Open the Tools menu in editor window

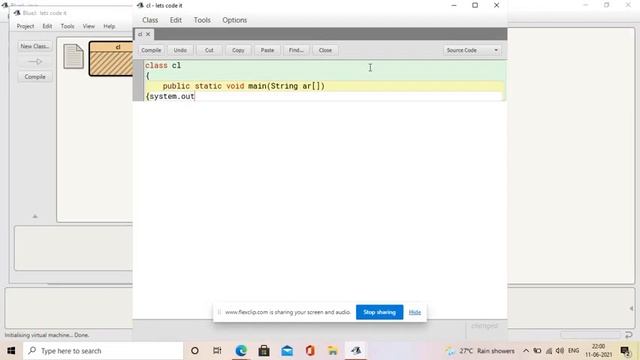click(x=202, y=20)
